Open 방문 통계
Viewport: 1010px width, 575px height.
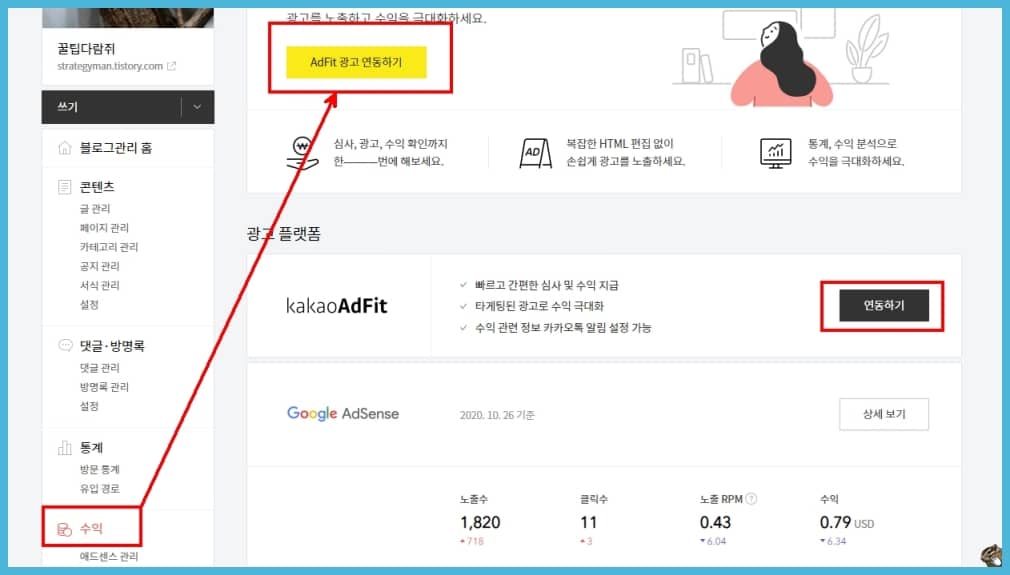point(100,469)
